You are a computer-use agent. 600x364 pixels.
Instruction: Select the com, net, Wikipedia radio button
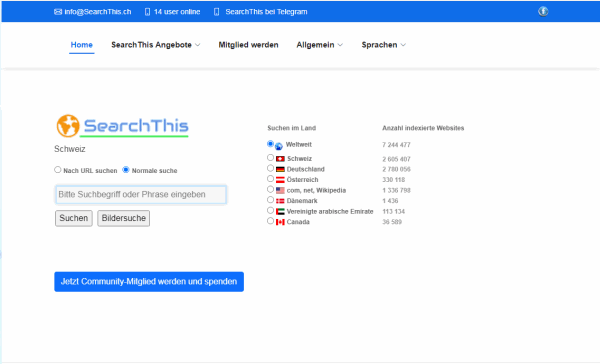tap(270, 189)
